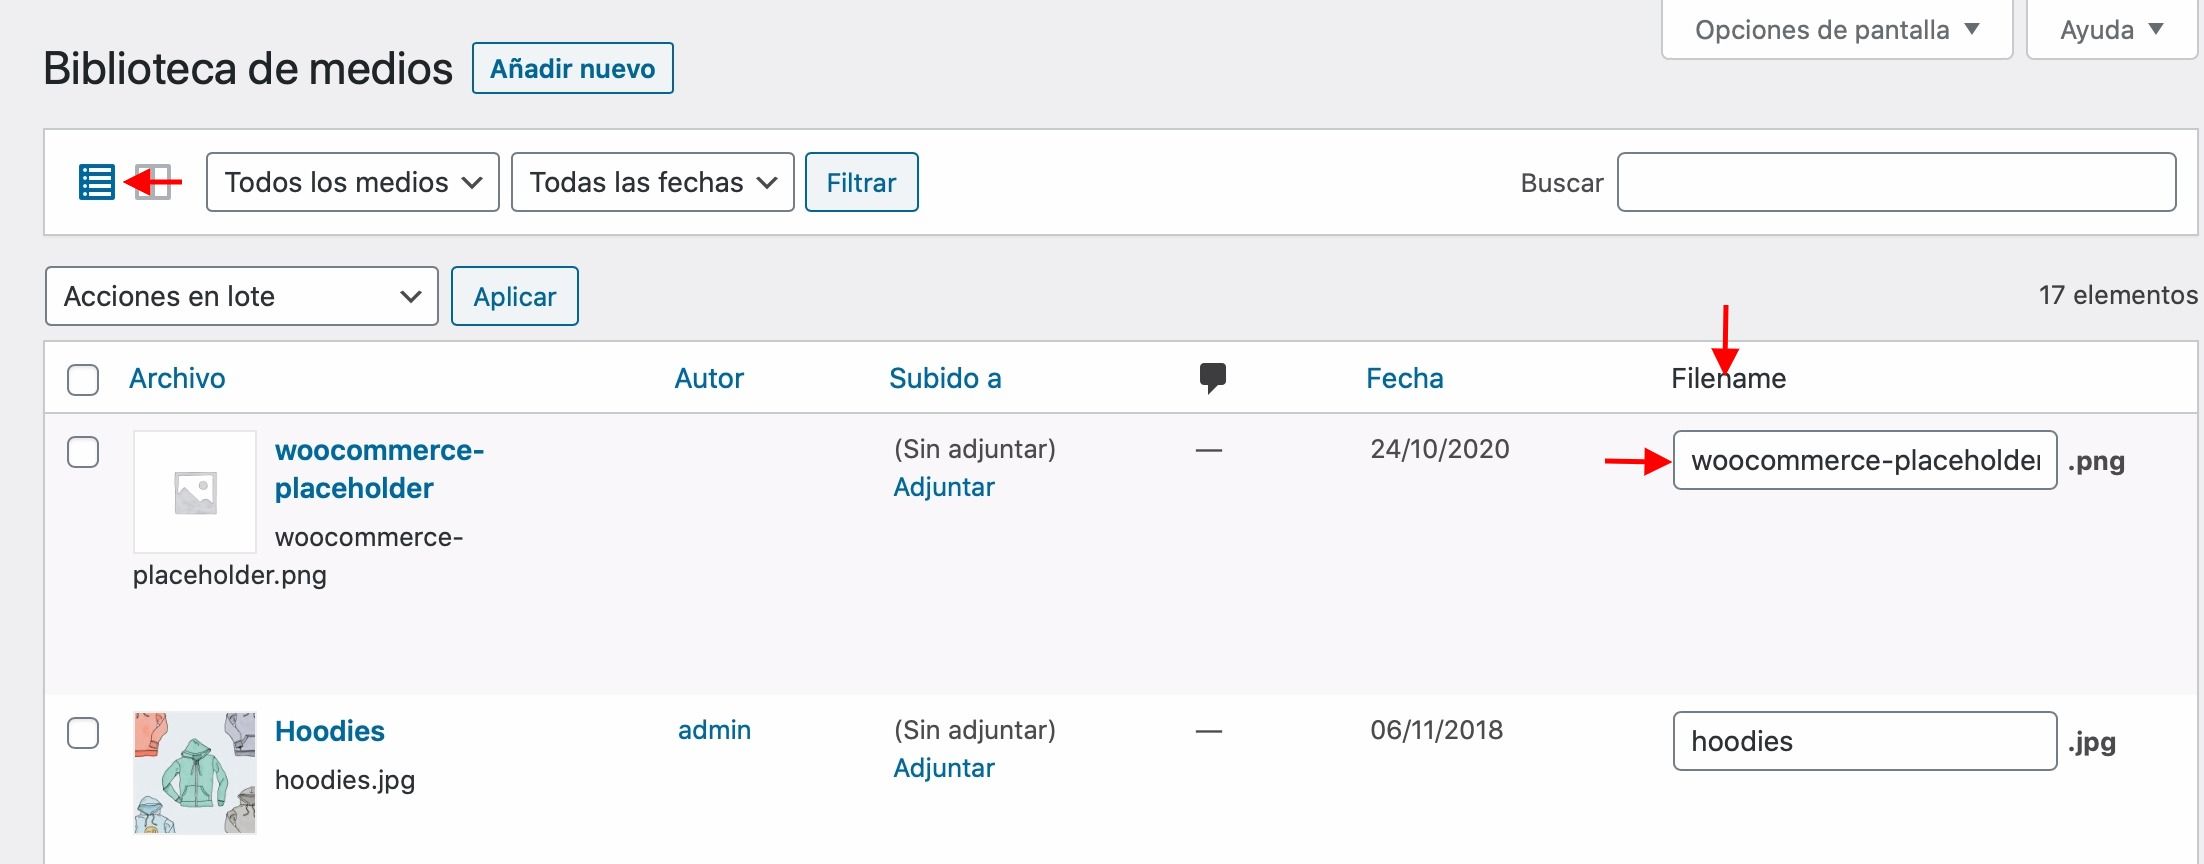Check the Hoodies row checkbox

[83, 733]
